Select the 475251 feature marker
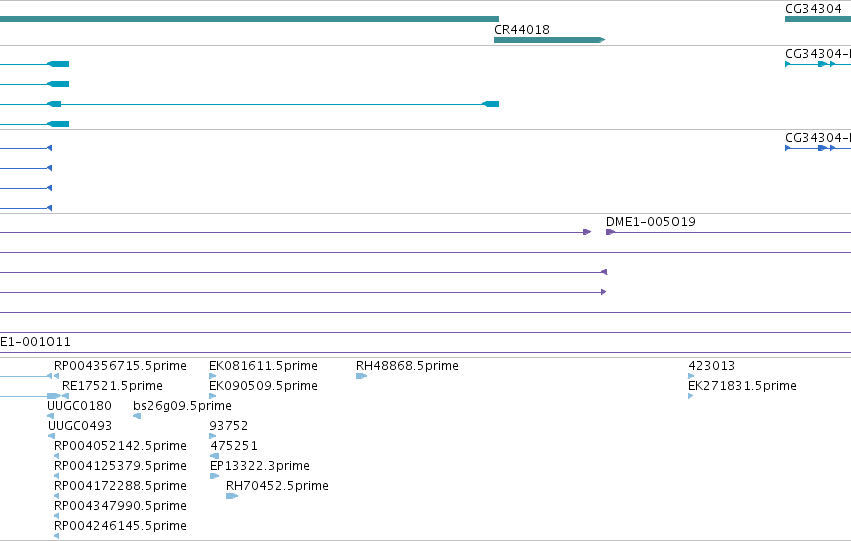Image resolution: width=851 pixels, height=541 pixels. pos(215,456)
